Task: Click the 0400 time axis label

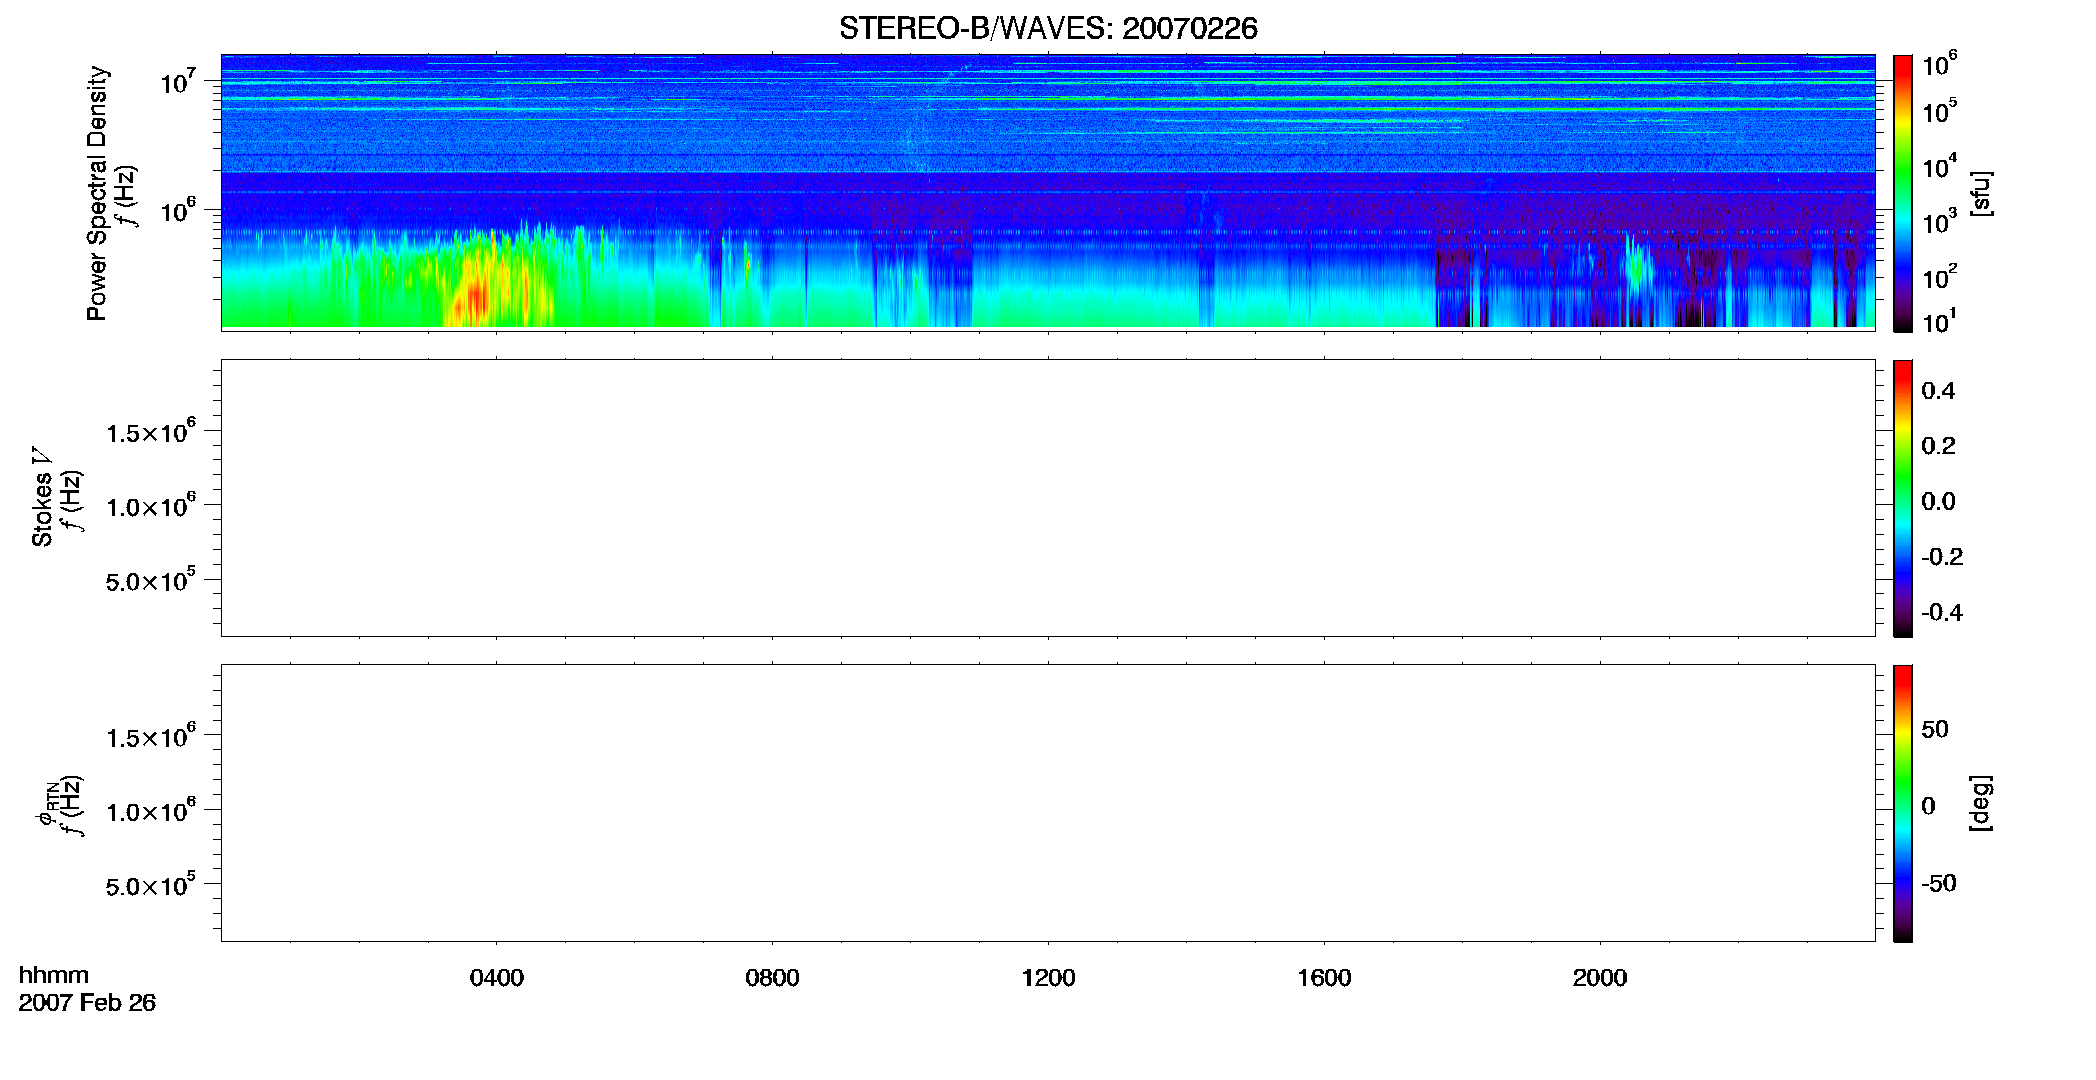Action: click(x=496, y=978)
